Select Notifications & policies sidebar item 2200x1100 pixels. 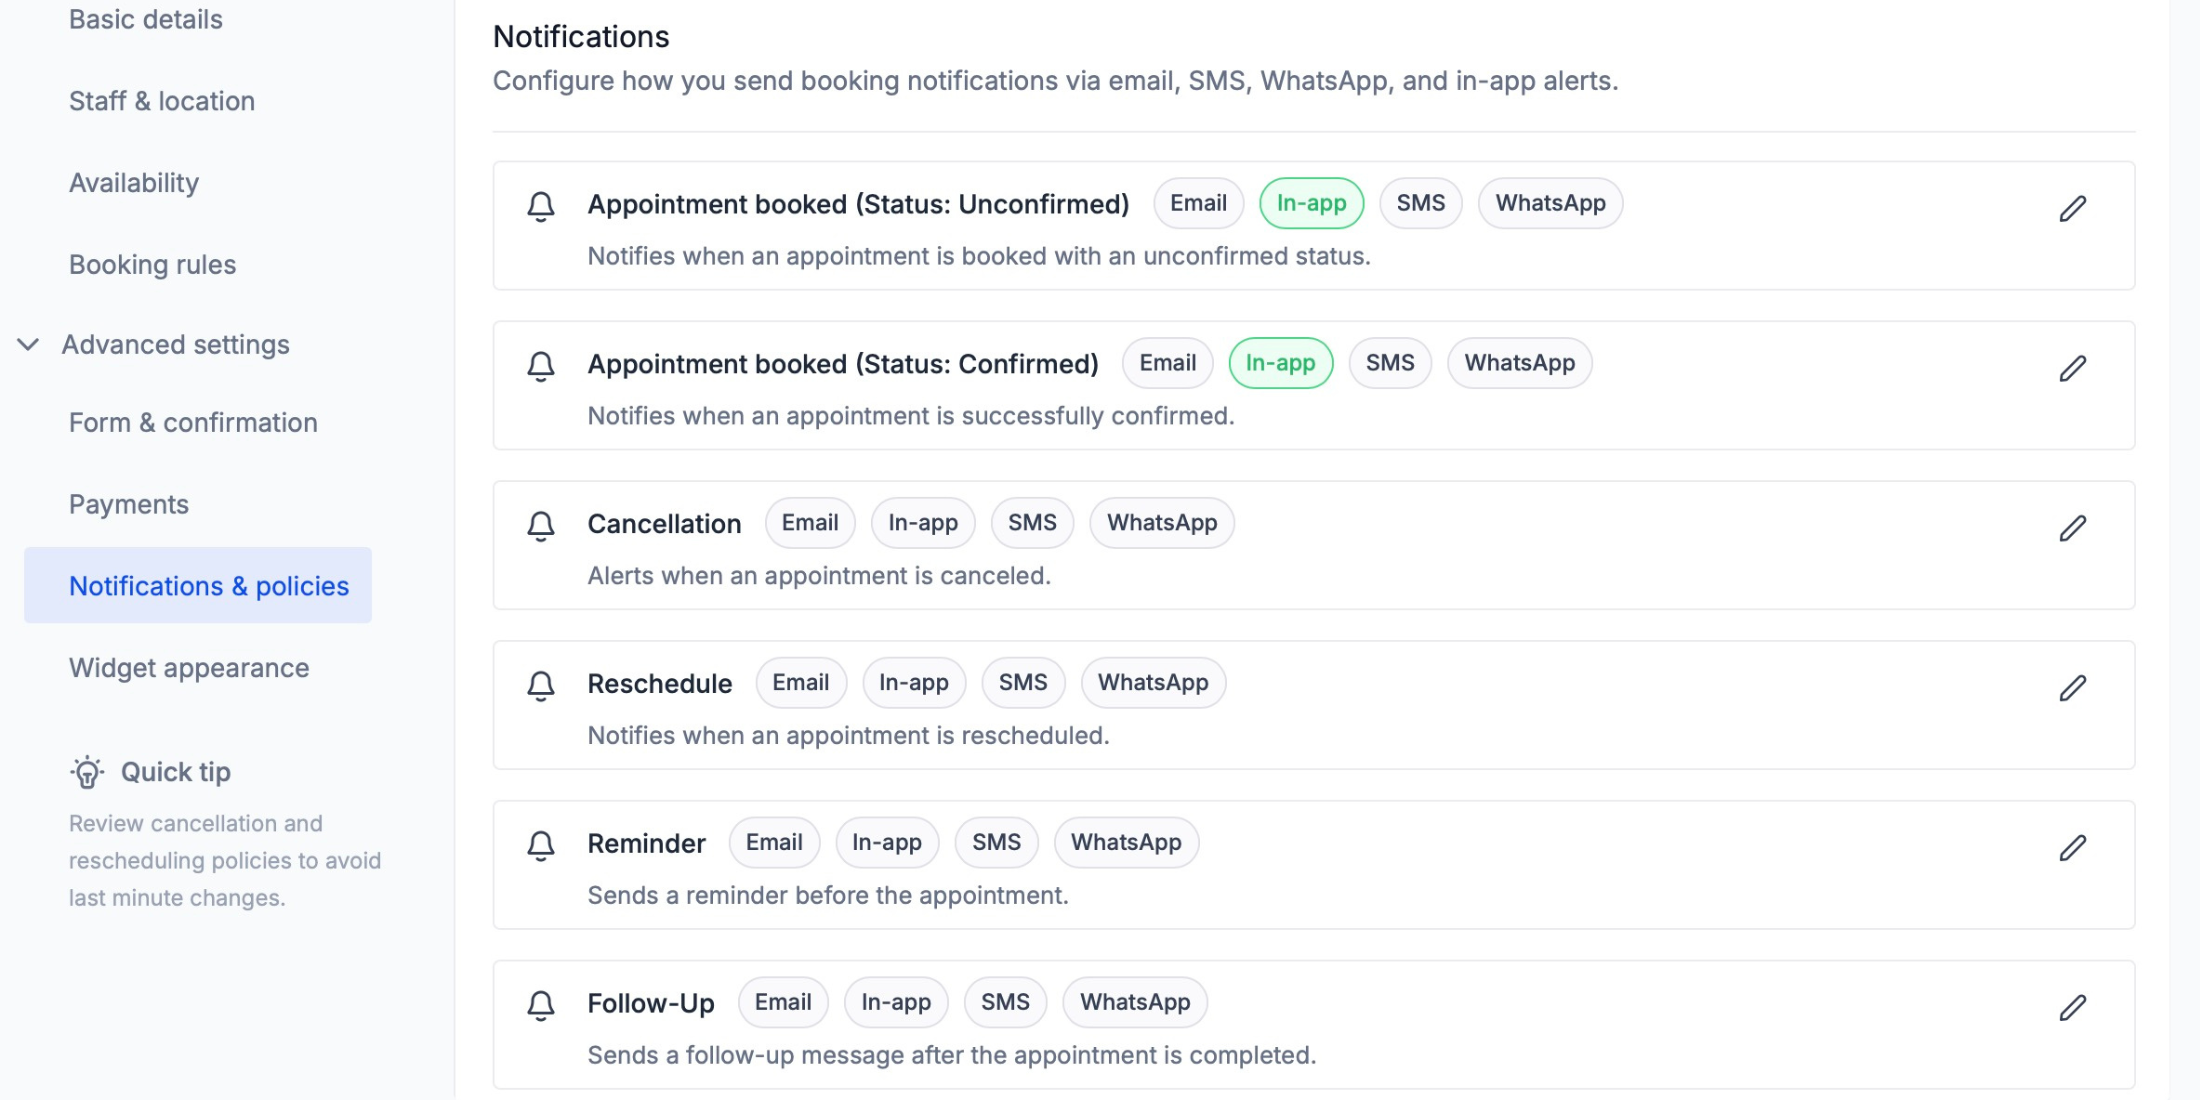coord(198,585)
